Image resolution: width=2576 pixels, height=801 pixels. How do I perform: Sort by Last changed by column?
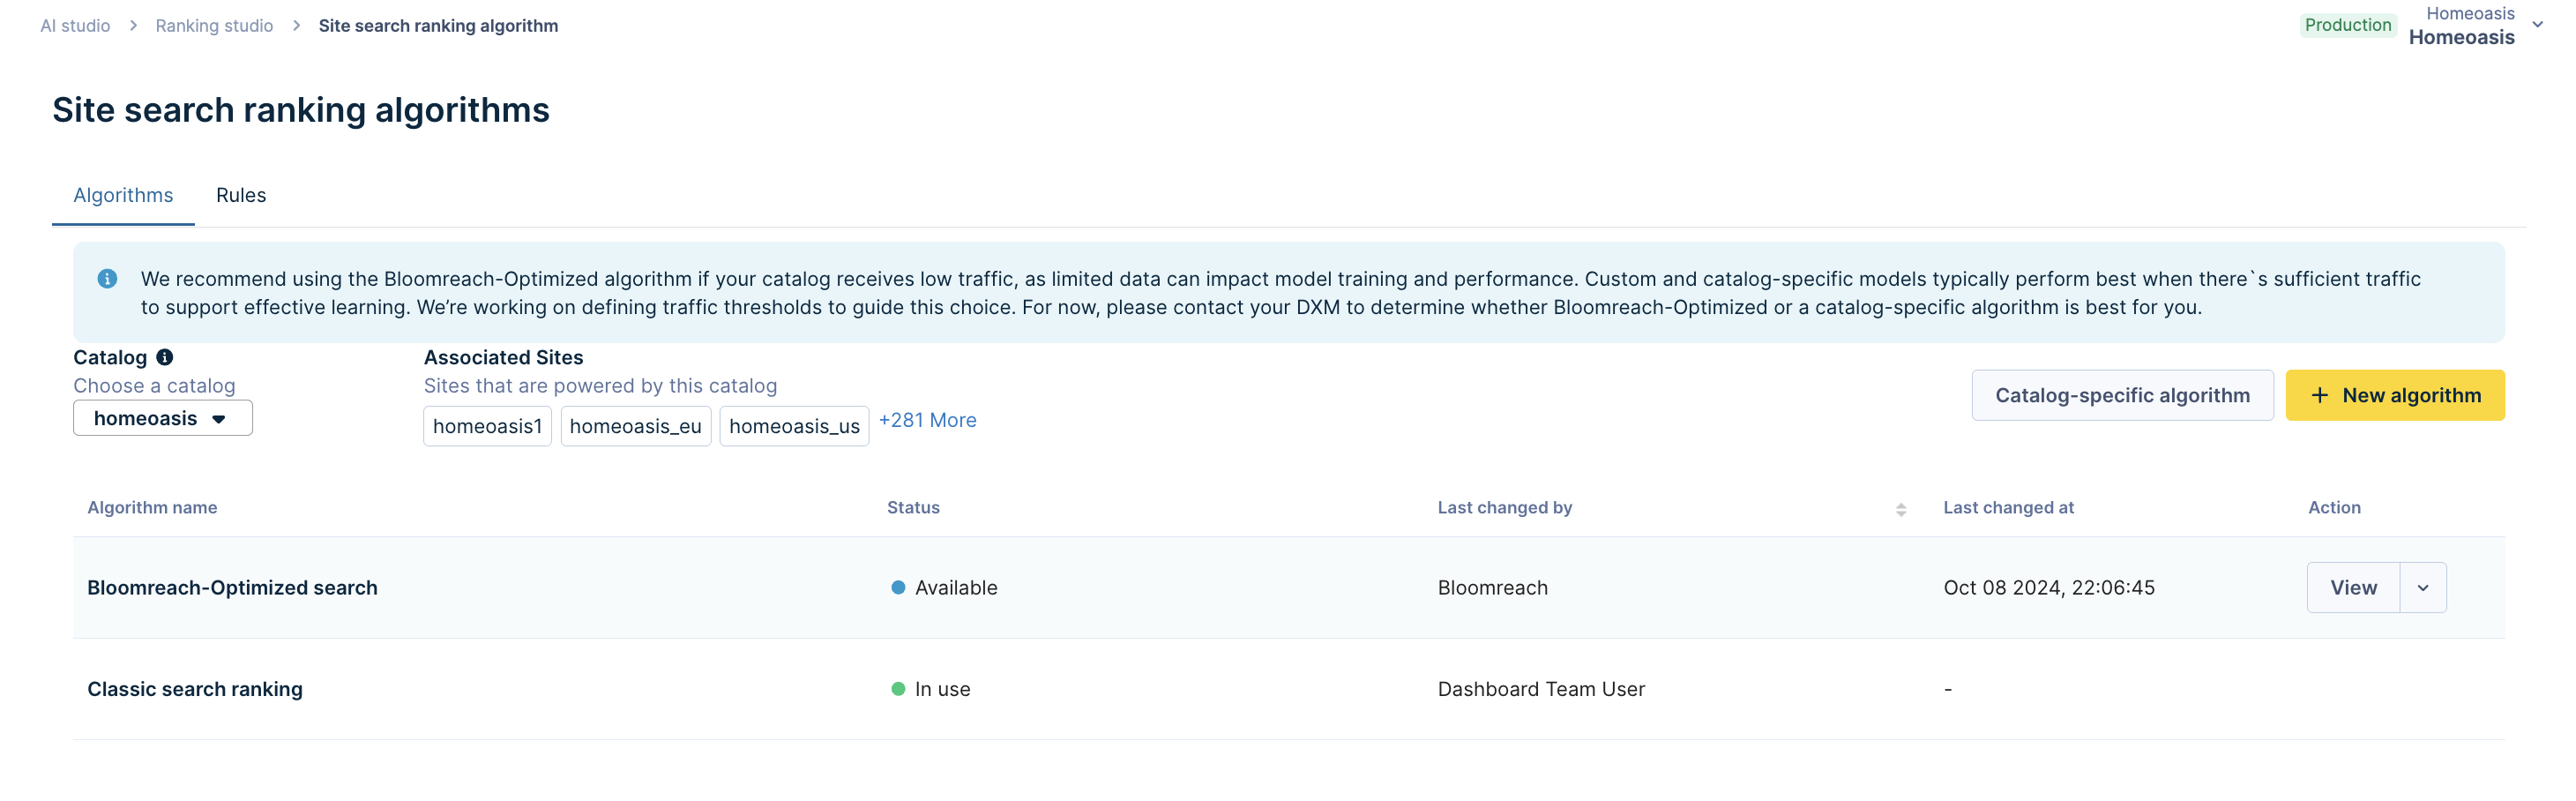pyautogui.click(x=1901, y=509)
